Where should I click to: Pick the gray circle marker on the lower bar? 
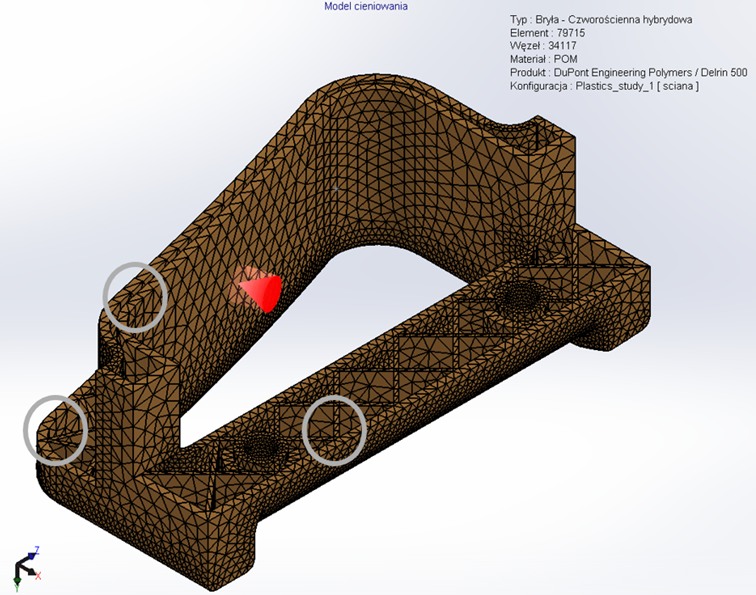334,429
